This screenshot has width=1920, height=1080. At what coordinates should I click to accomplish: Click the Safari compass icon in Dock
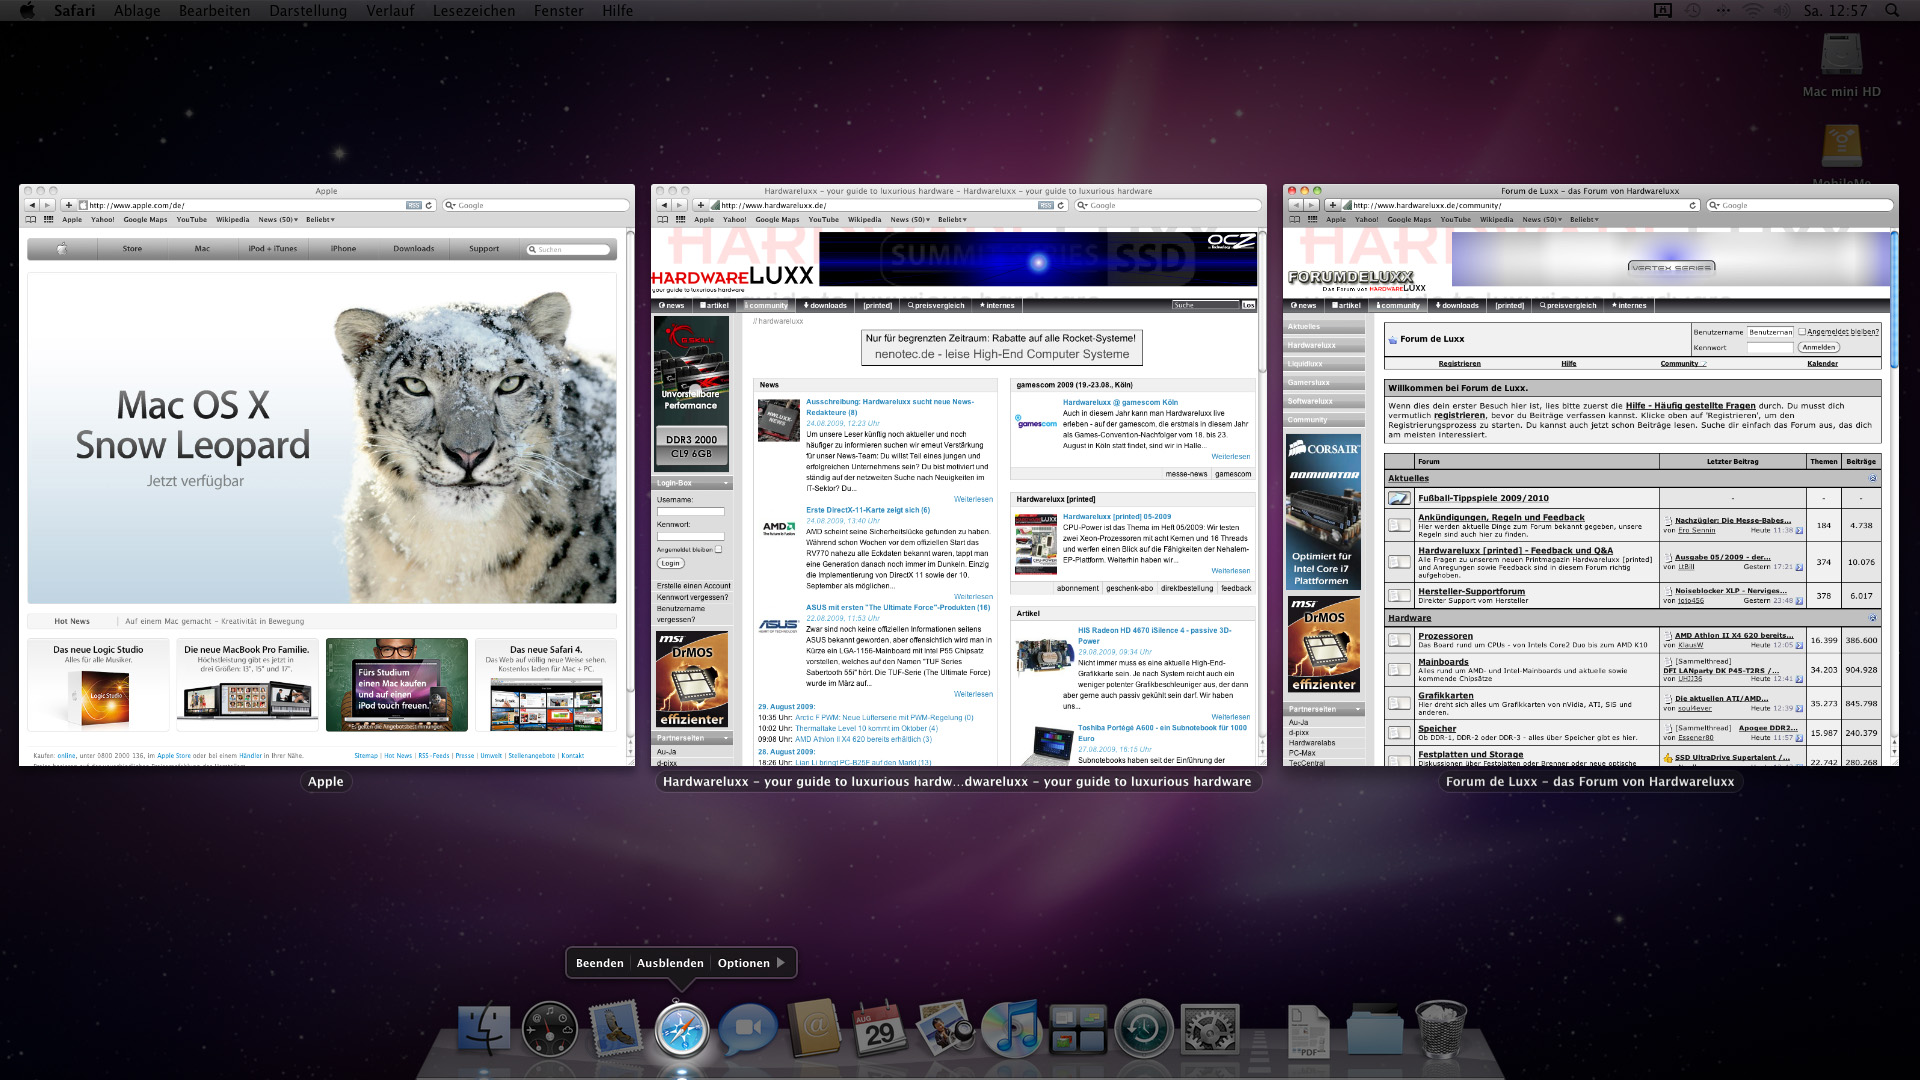point(682,1030)
